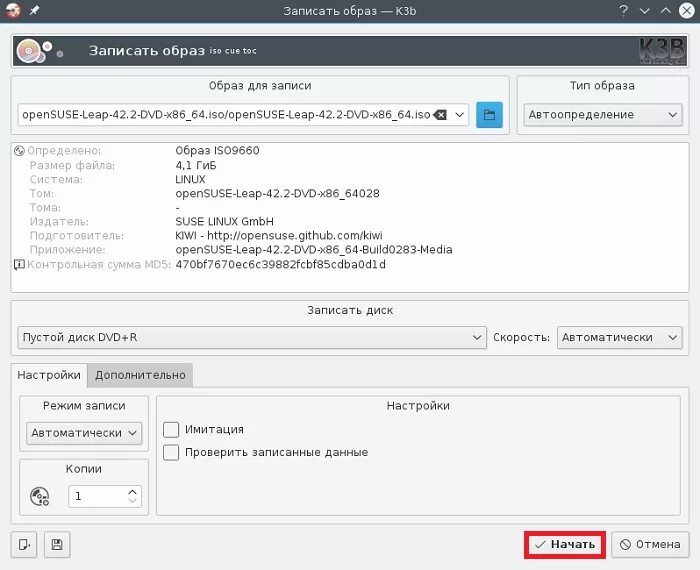Enable Проверить записанные данные checkbox
The image size is (700, 570).
tap(171, 452)
